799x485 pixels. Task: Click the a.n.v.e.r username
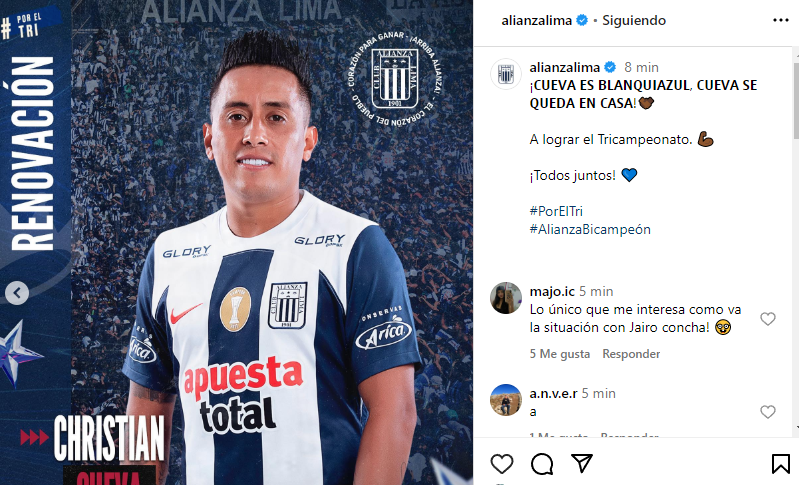tap(553, 393)
